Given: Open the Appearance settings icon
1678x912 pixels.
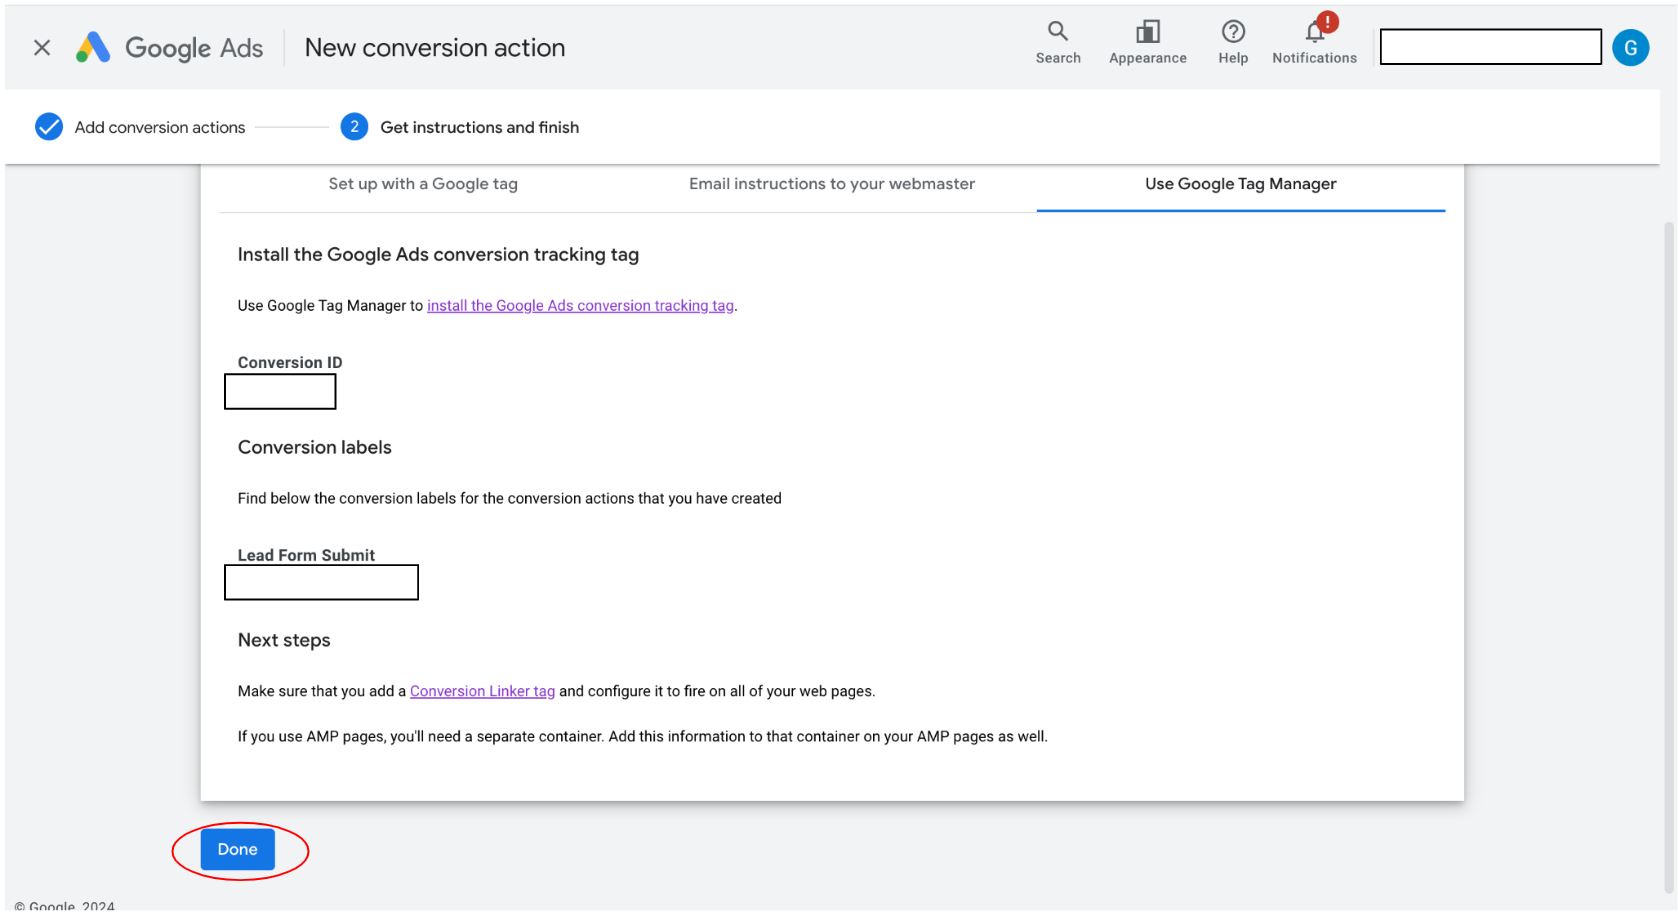Looking at the screenshot, I should [1147, 32].
